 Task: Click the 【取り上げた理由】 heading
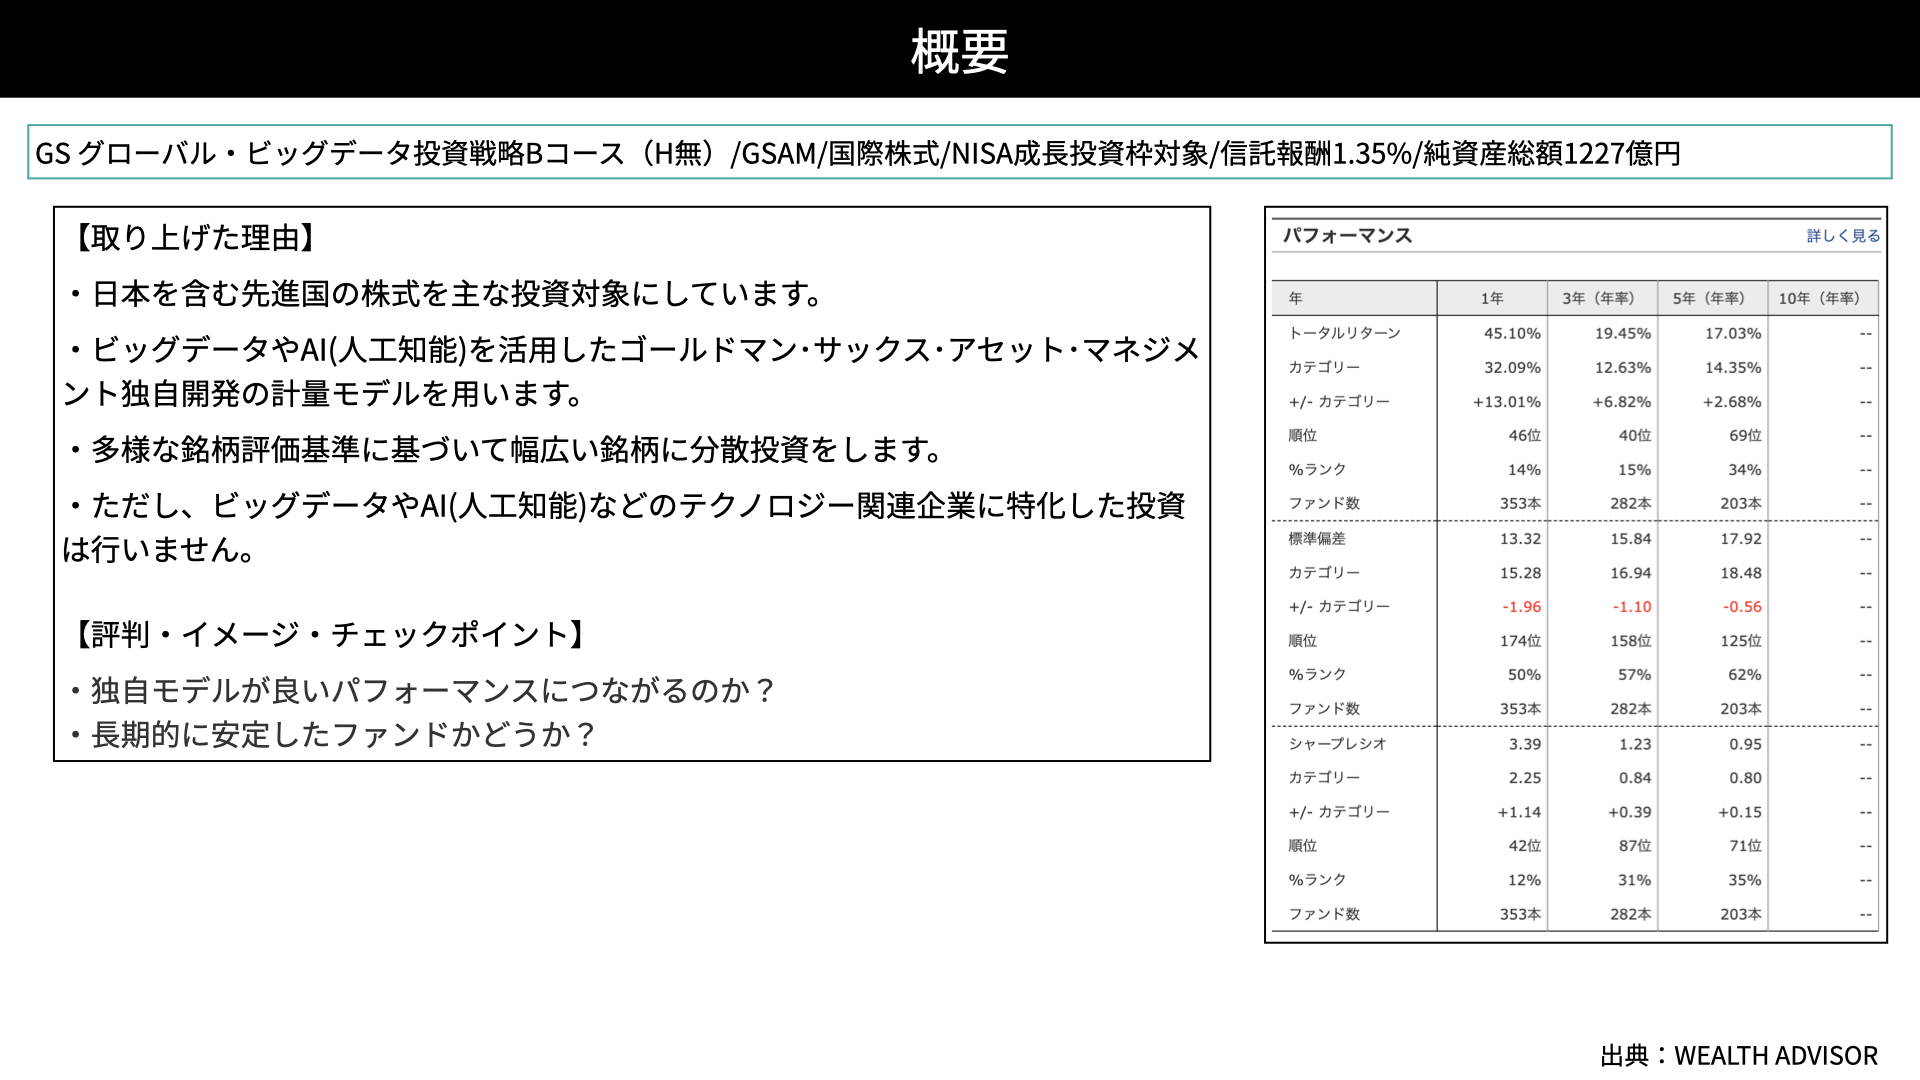pos(194,238)
